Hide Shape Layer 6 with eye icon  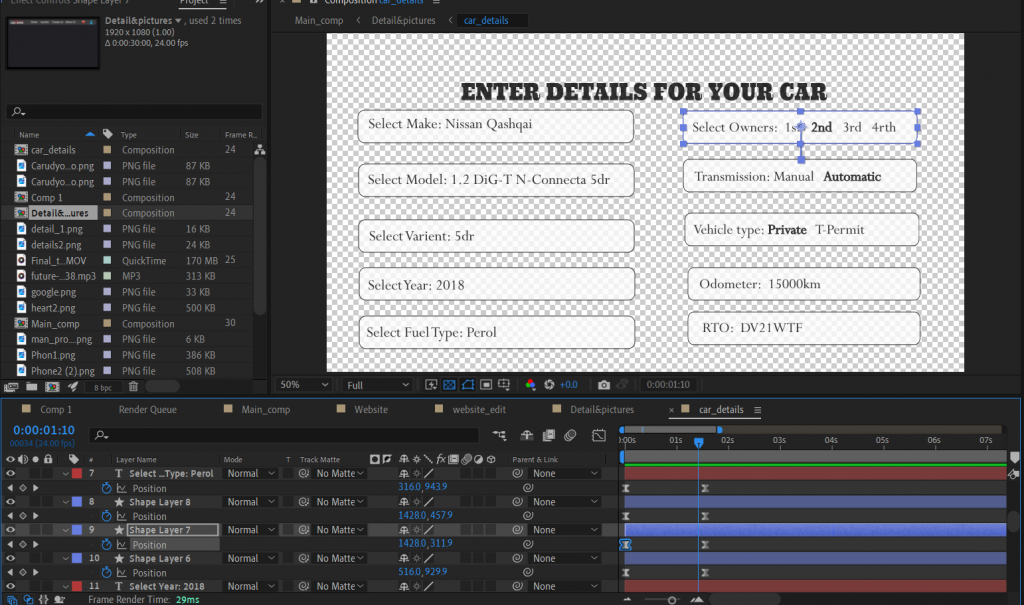[10, 559]
